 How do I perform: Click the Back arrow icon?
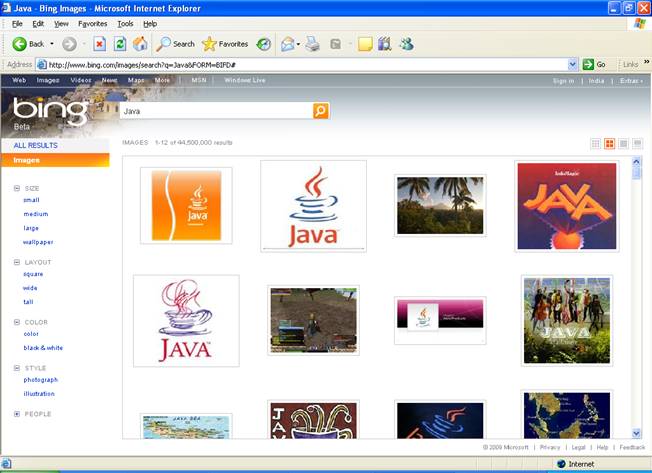point(19,44)
